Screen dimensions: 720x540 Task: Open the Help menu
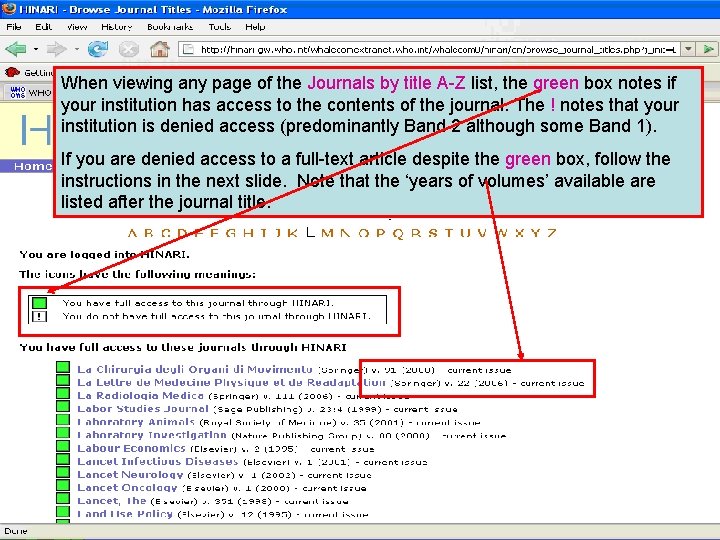[x=255, y=27]
